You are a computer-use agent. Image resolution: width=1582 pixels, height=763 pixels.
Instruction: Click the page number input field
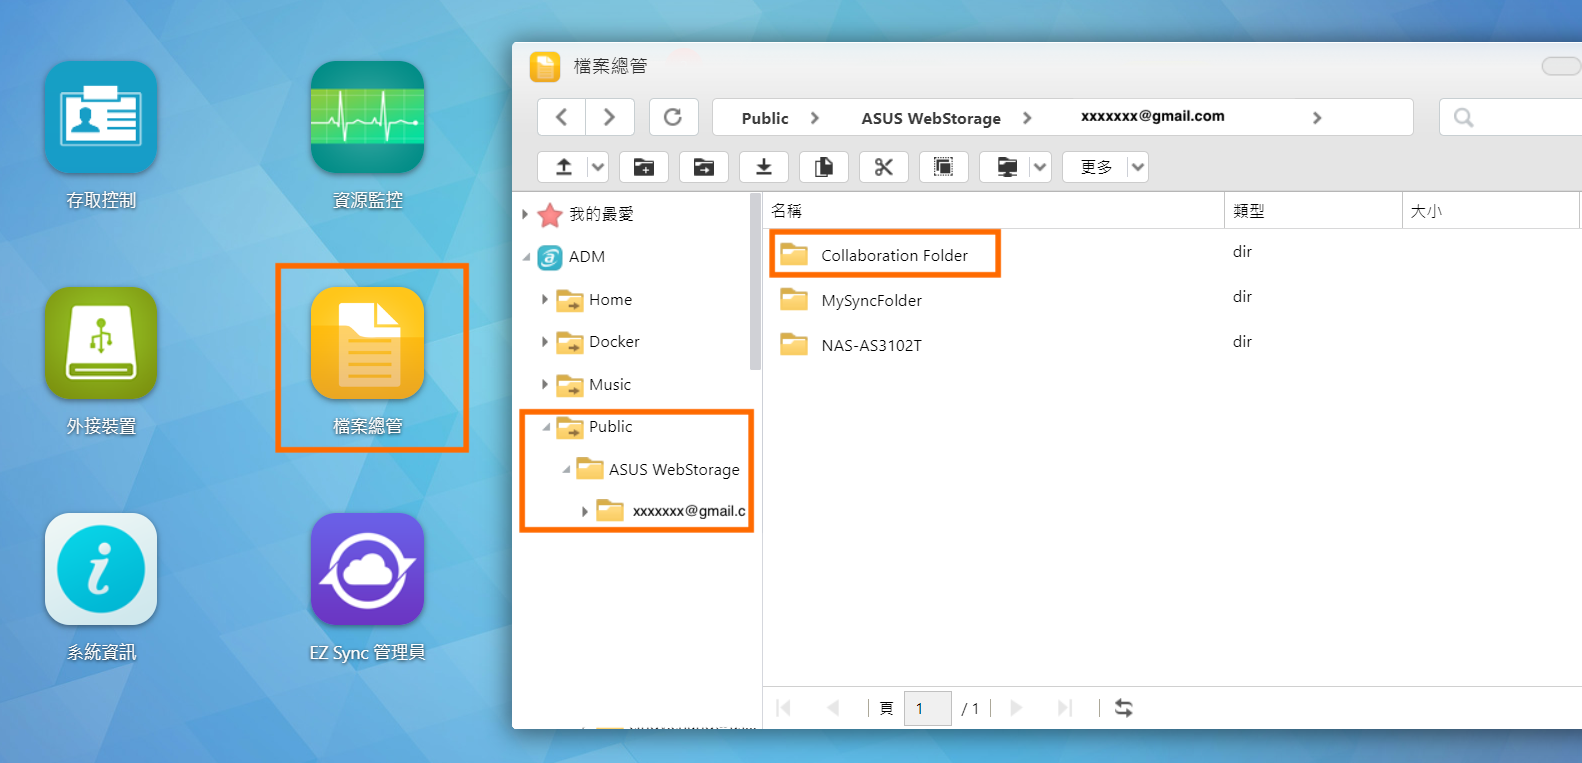coord(928,708)
